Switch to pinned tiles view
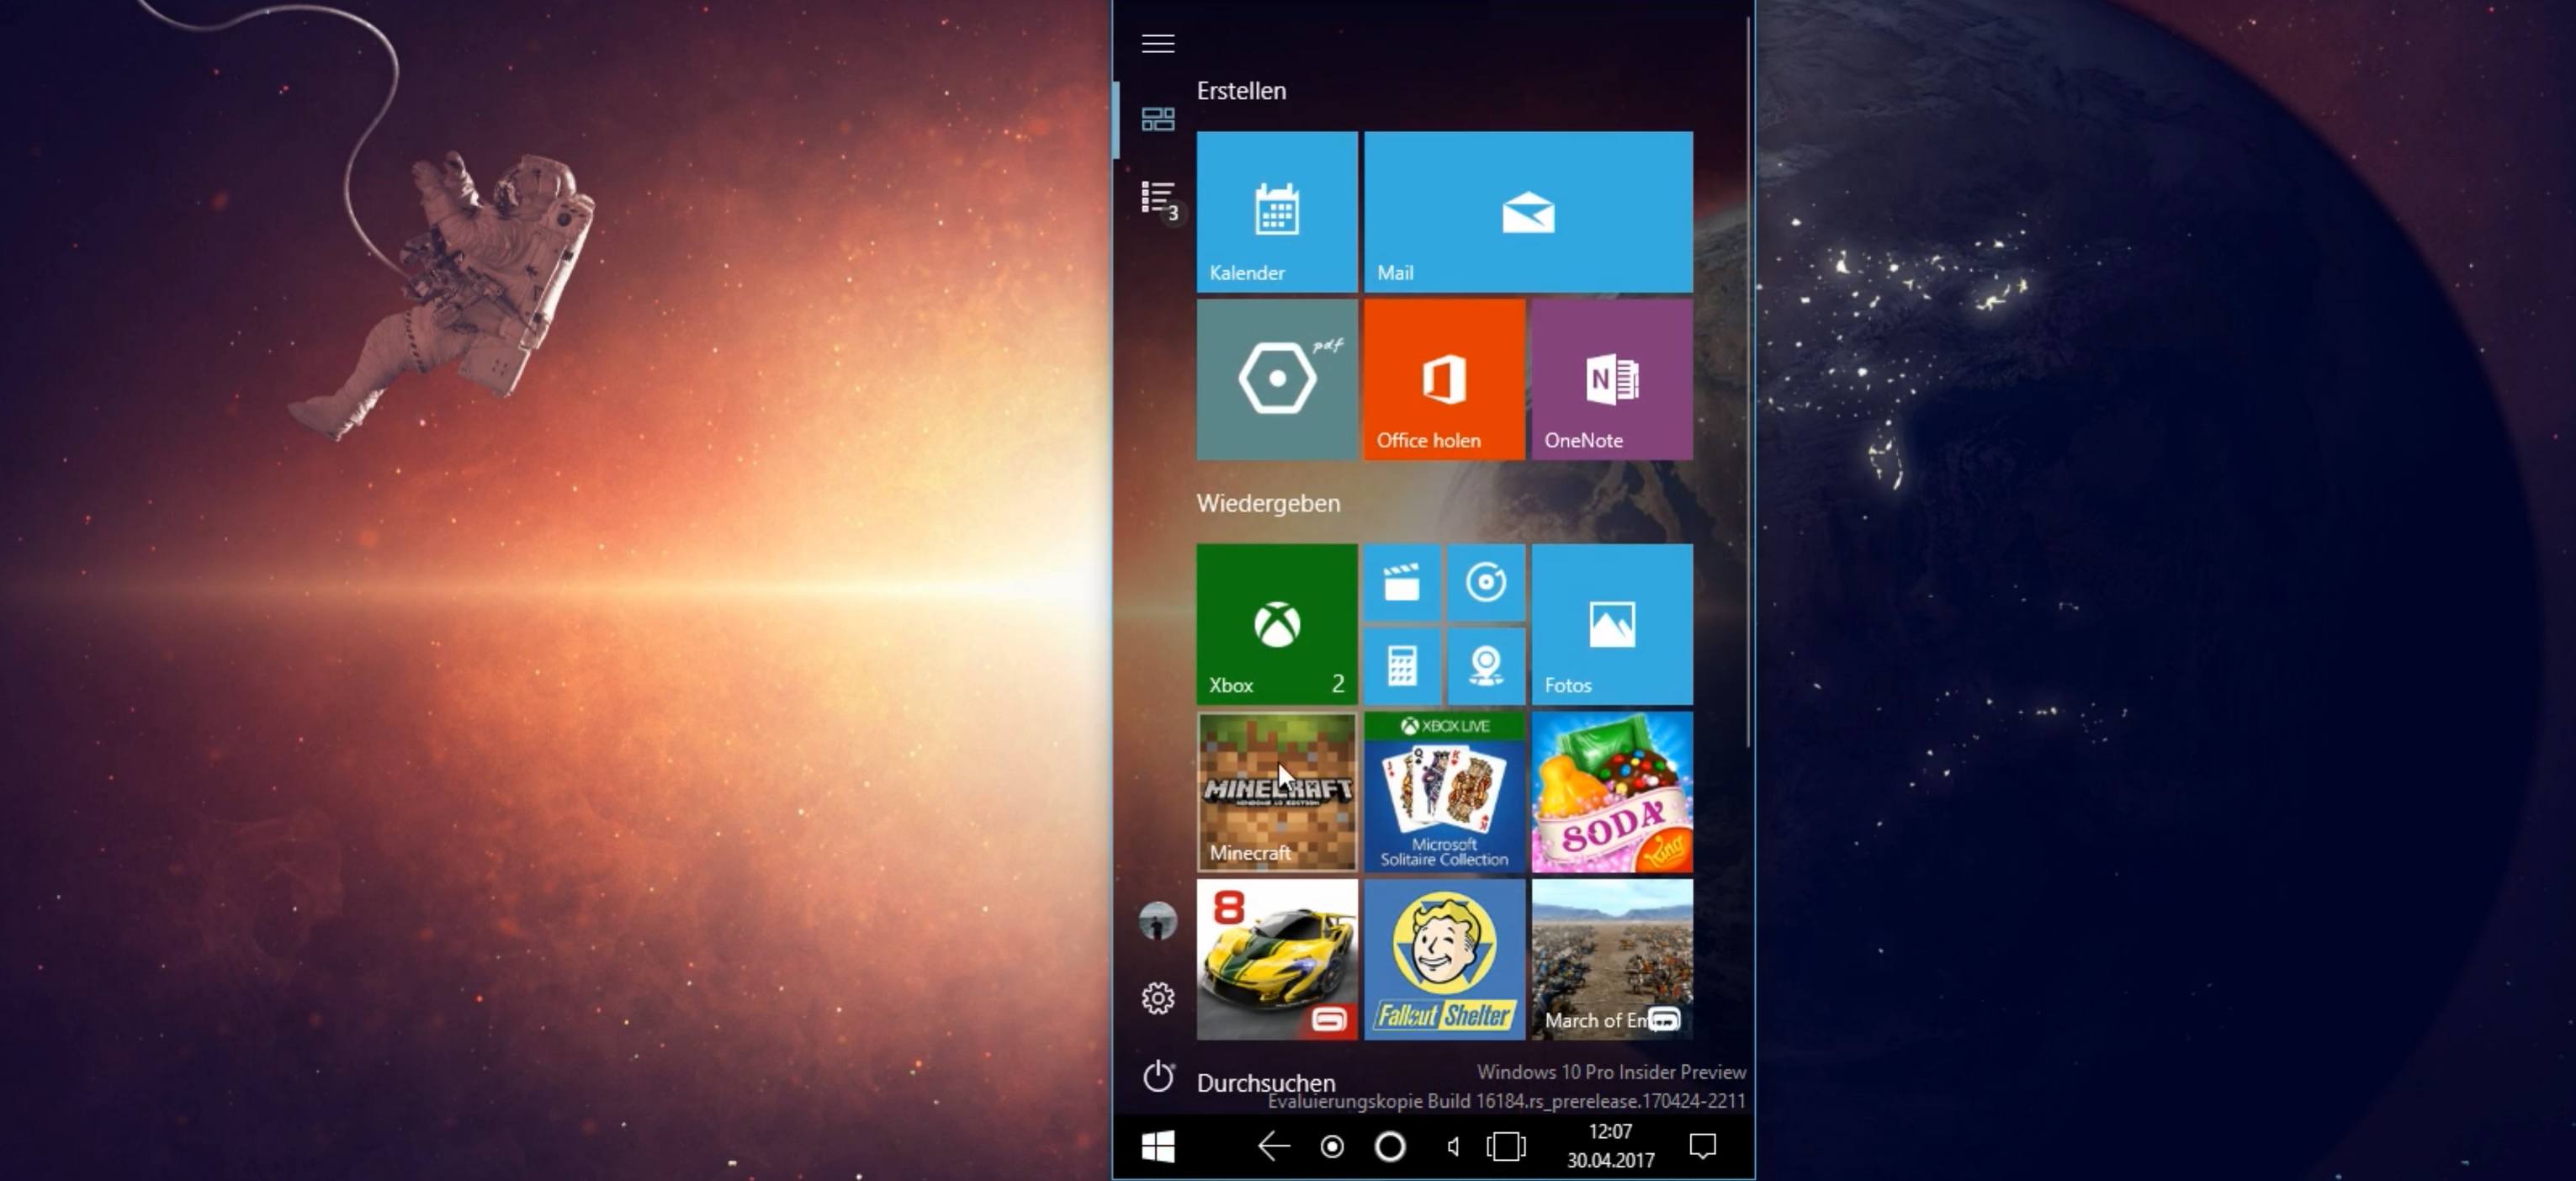The width and height of the screenshot is (2576, 1181). tap(1157, 120)
